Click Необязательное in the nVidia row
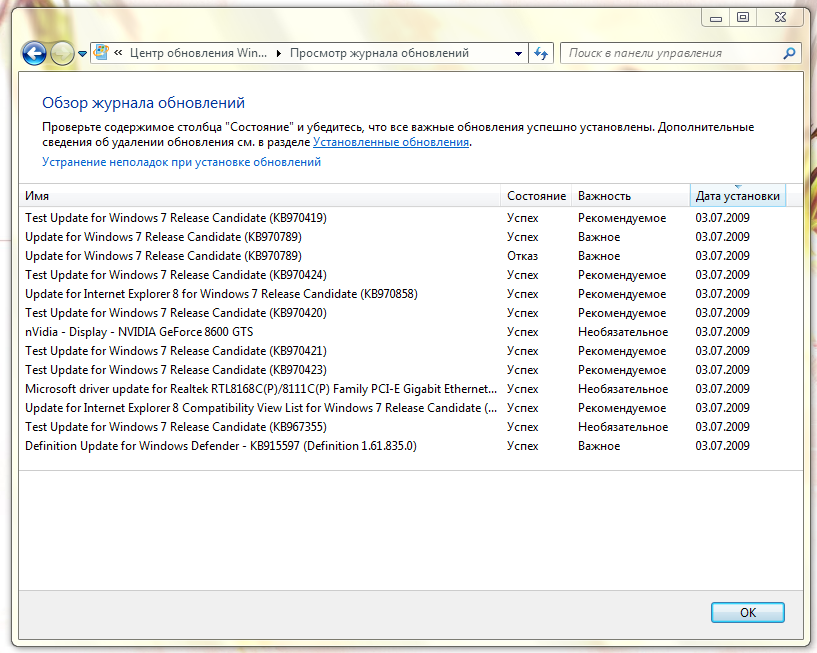Viewport: 817px width, 653px height. [x=623, y=332]
